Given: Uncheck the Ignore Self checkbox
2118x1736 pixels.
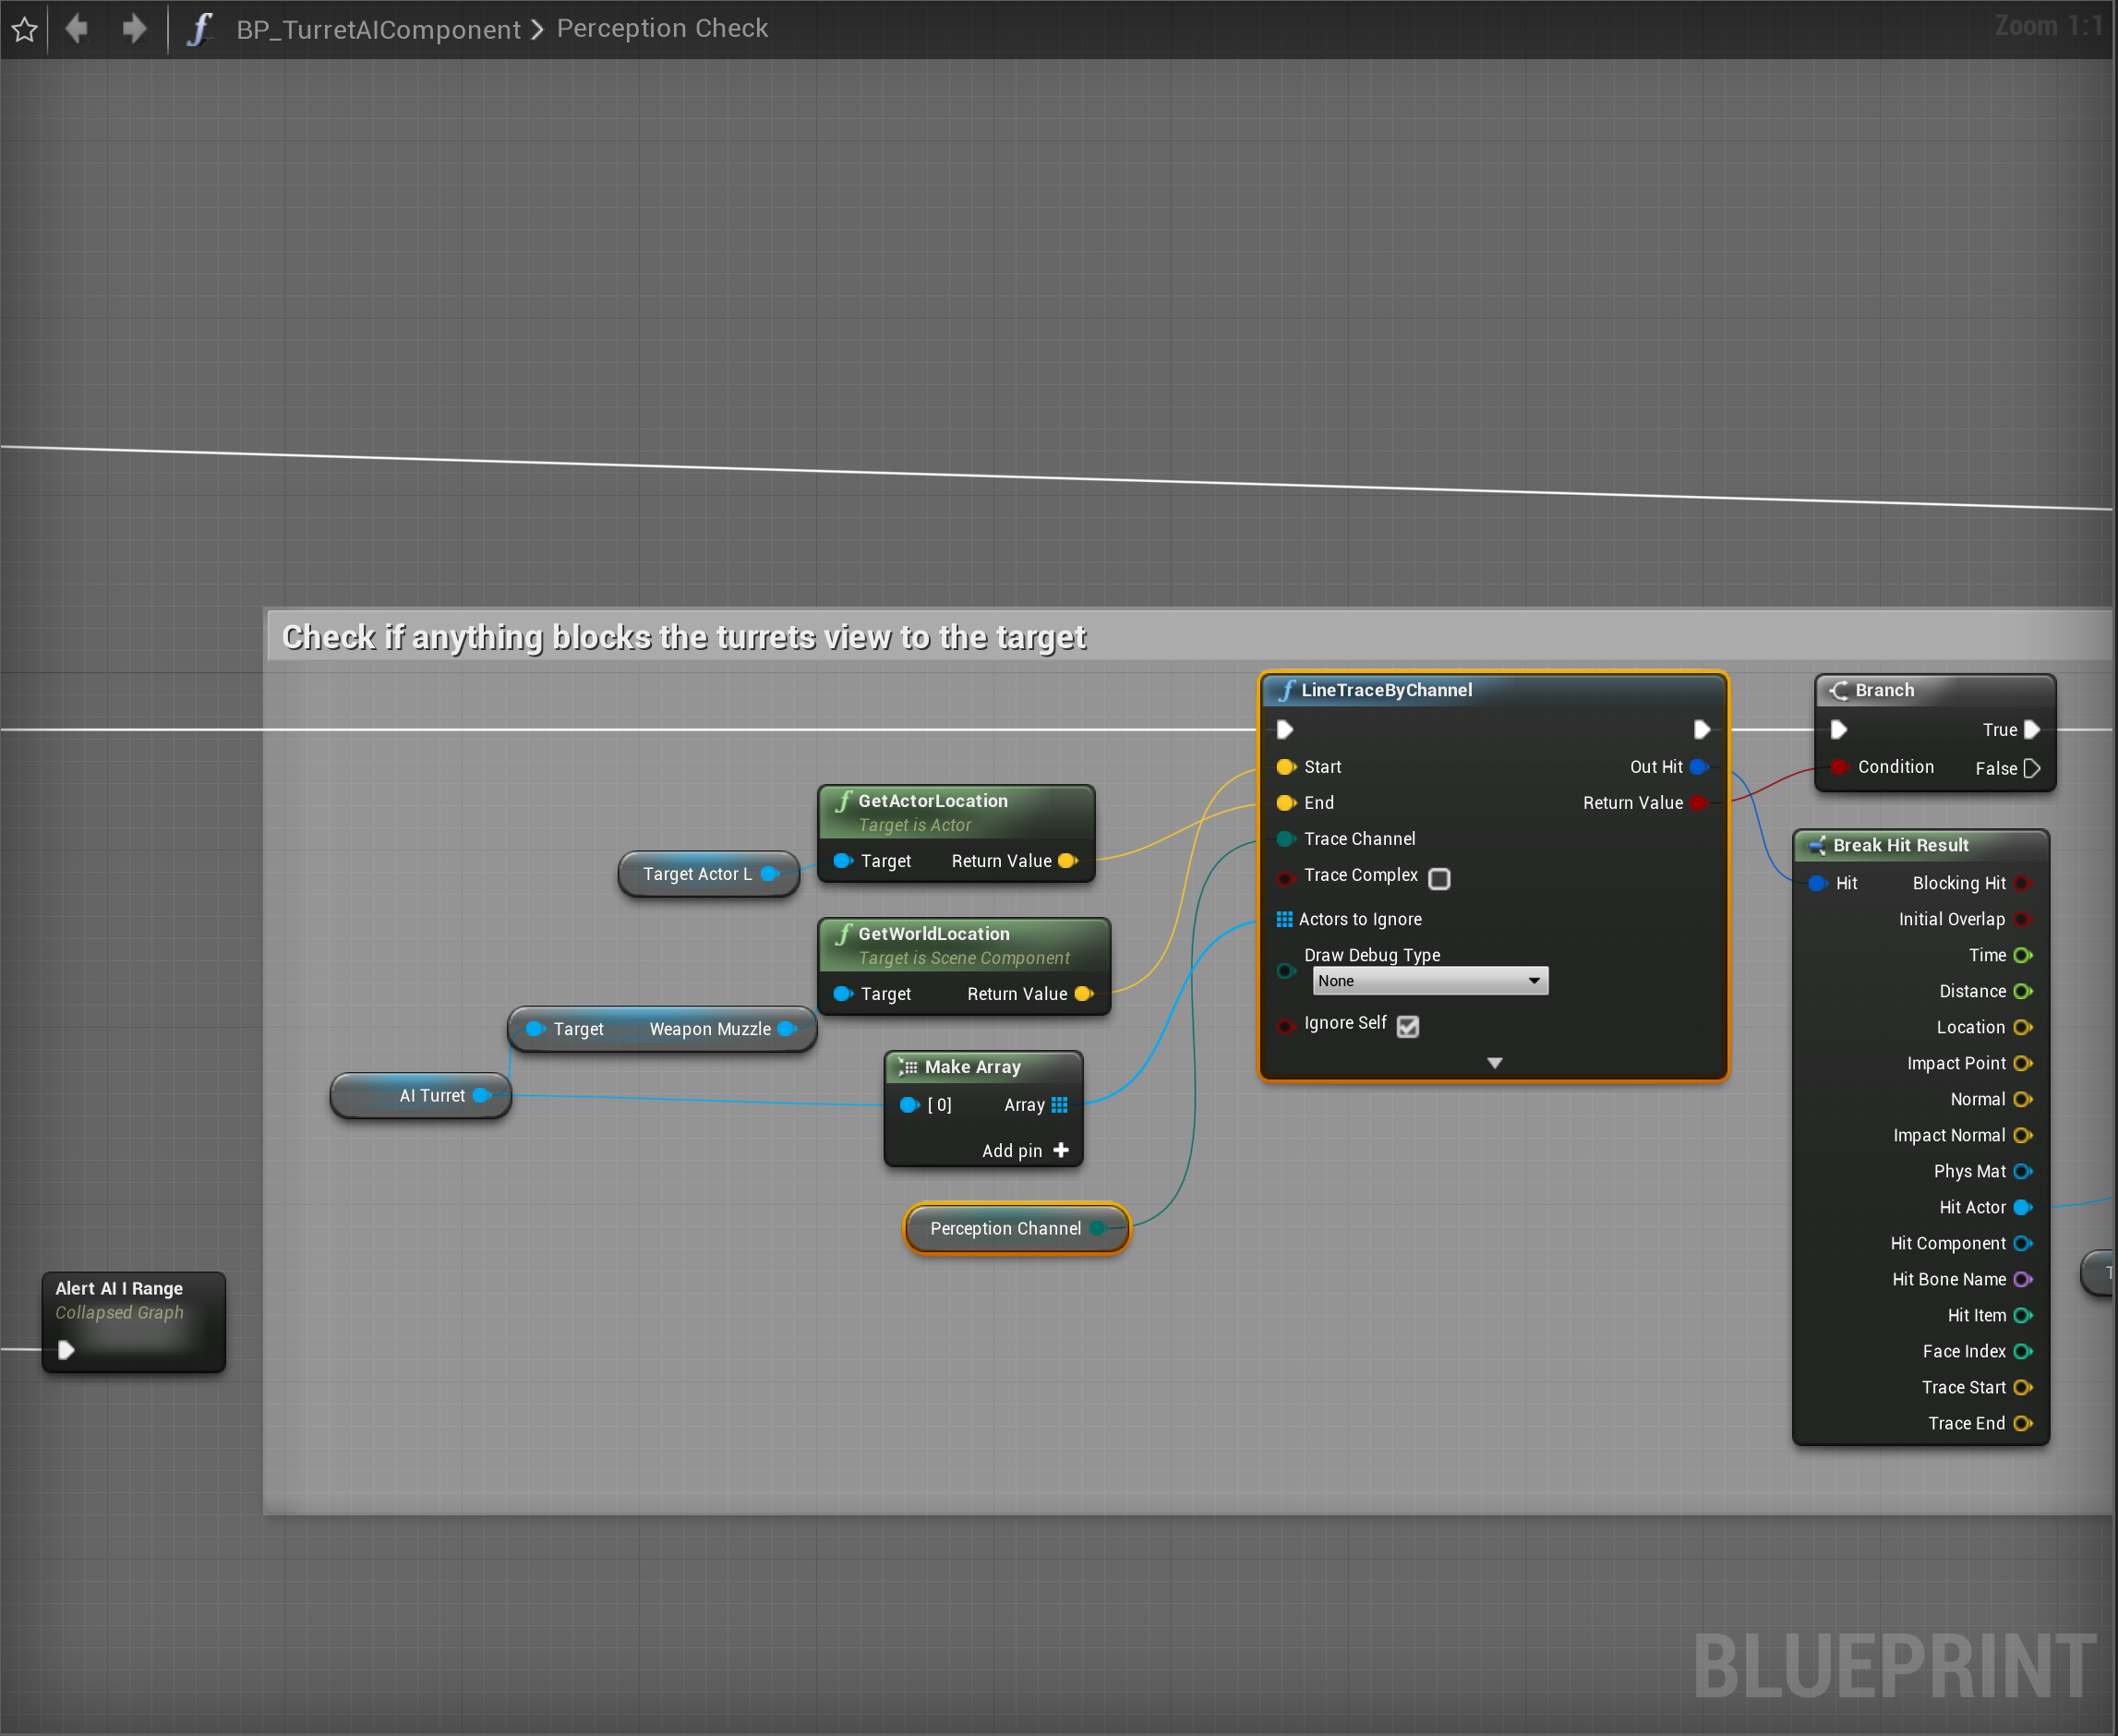Looking at the screenshot, I should coord(1407,1026).
